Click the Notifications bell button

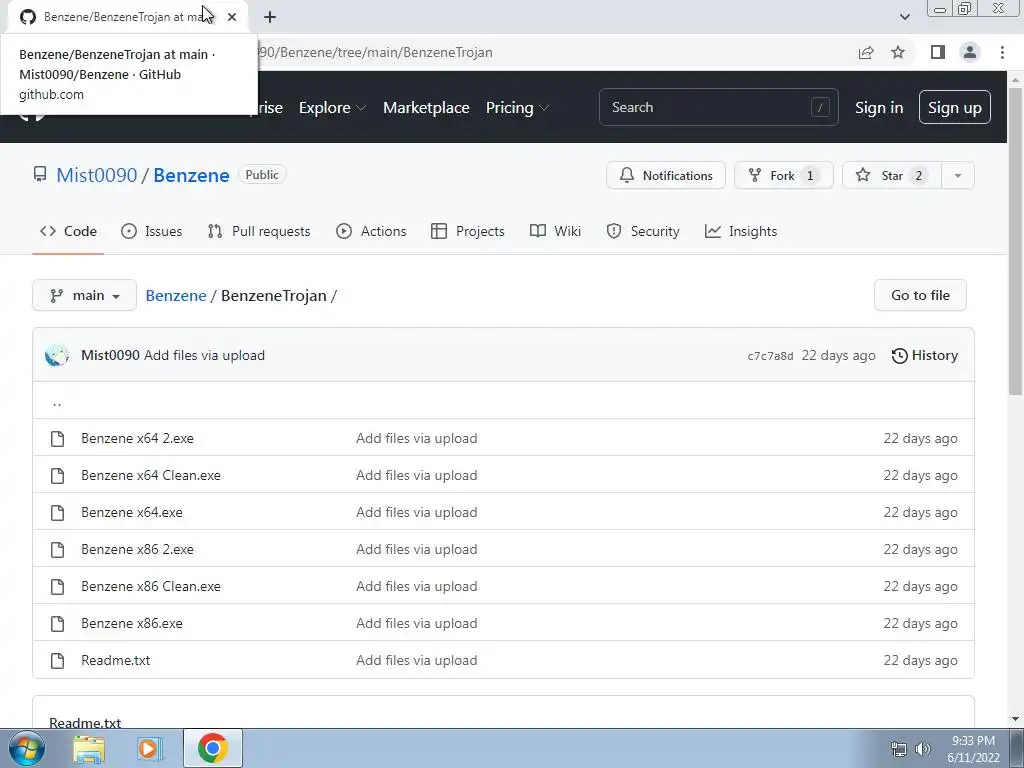(x=665, y=175)
